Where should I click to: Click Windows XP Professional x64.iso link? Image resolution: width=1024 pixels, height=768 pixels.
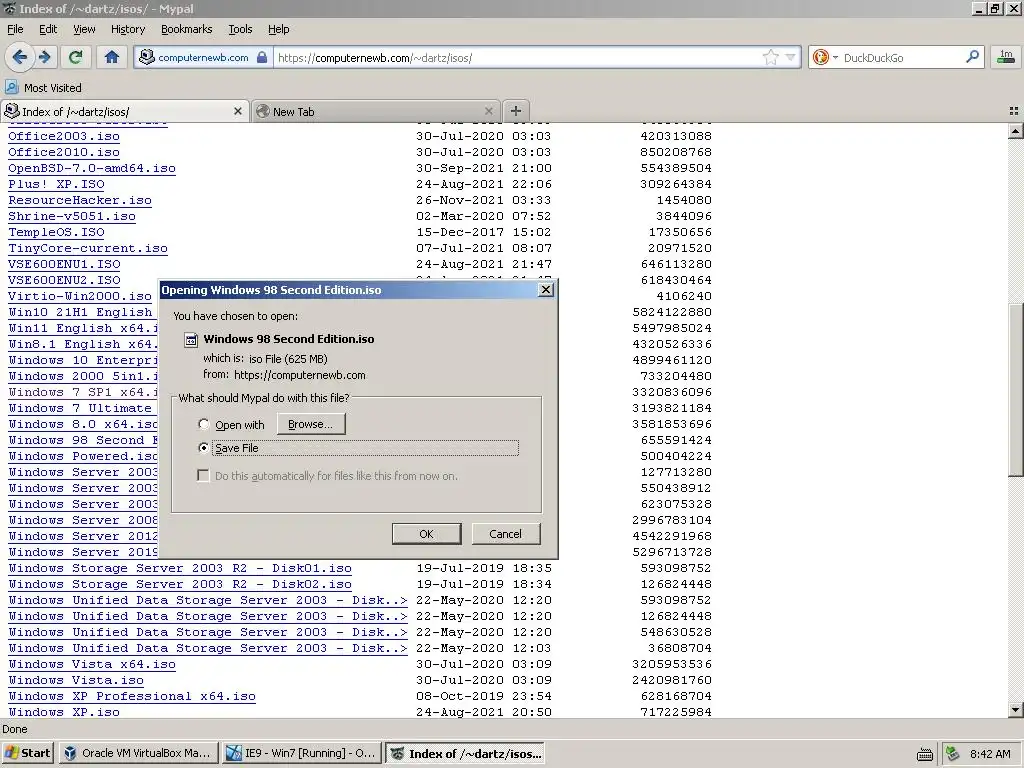[132, 696]
